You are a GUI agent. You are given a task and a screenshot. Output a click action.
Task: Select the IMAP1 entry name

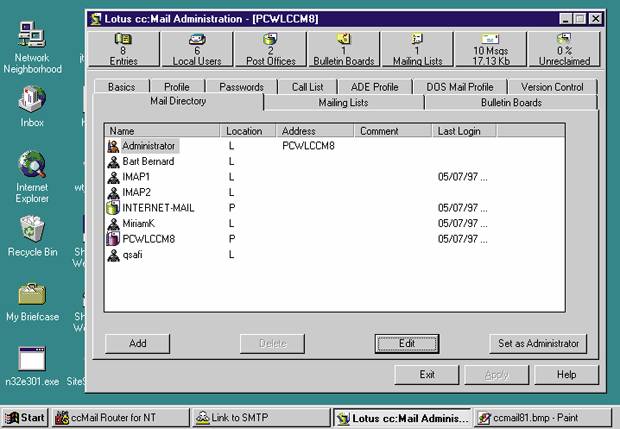pos(136,177)
